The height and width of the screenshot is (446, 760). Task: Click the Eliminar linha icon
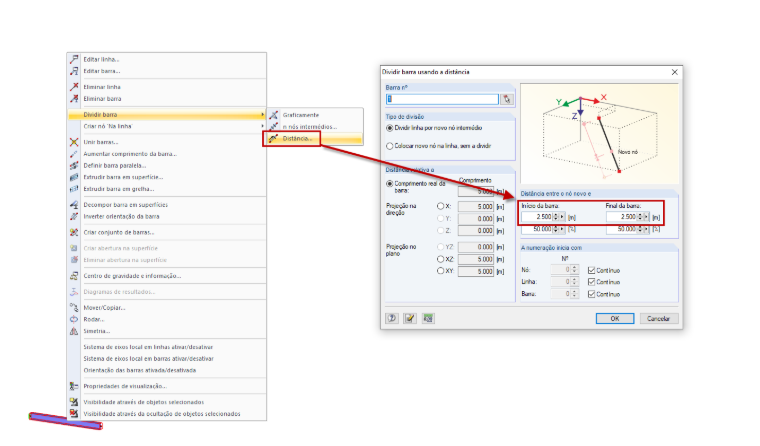click(74, 87)
